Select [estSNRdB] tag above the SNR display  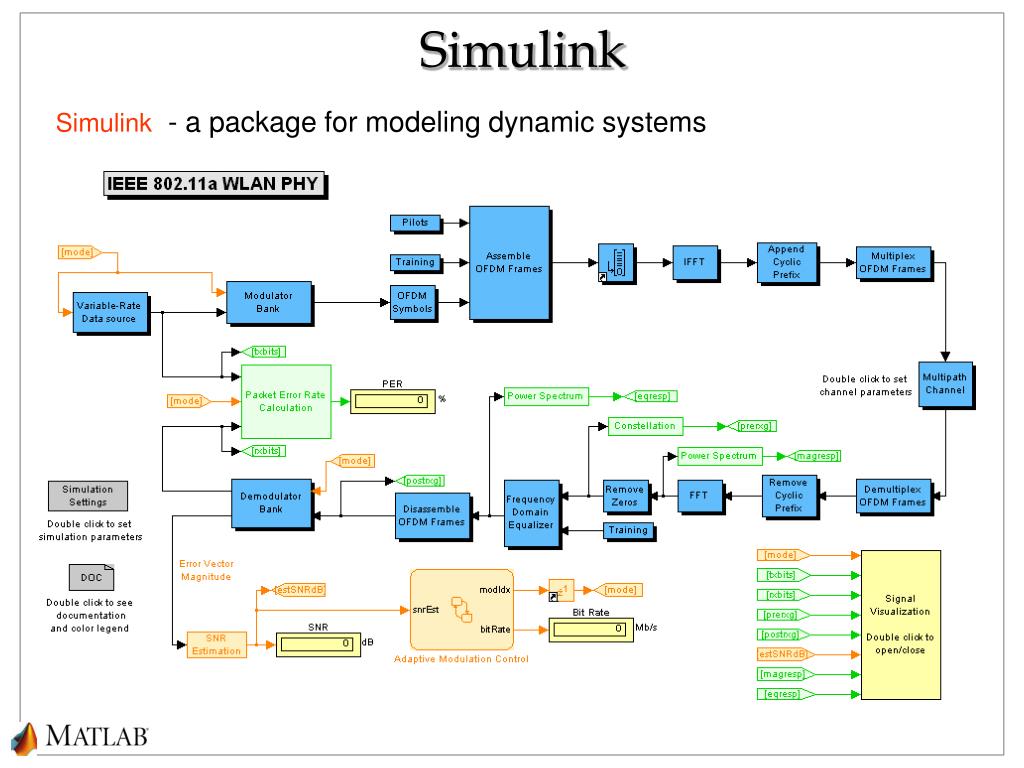[x=298, y=590]
